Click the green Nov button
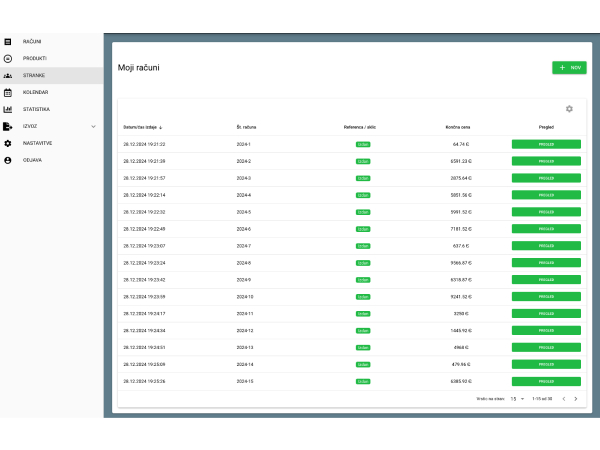Image resolution: width=600 pixels, height=450 pixels. [x=569, y=68]
